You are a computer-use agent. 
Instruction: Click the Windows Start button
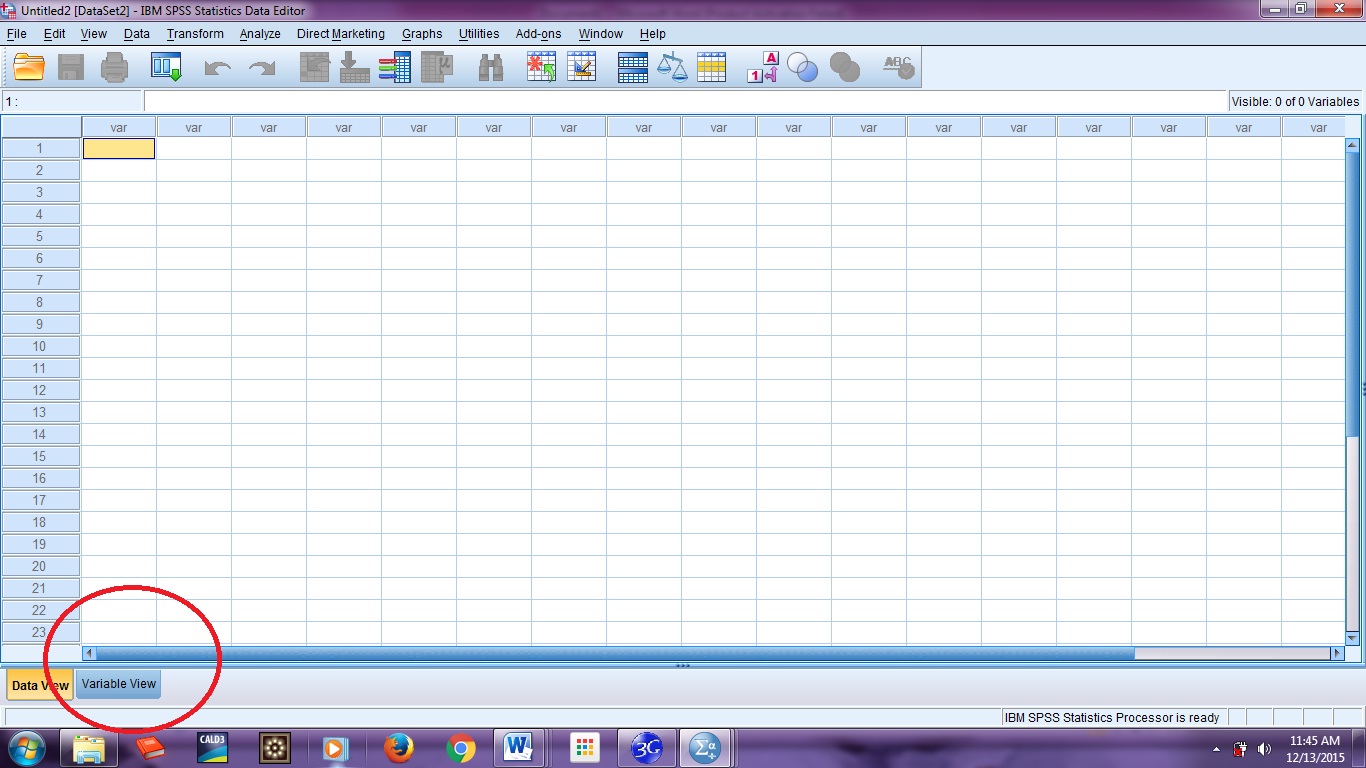(27, 748)
